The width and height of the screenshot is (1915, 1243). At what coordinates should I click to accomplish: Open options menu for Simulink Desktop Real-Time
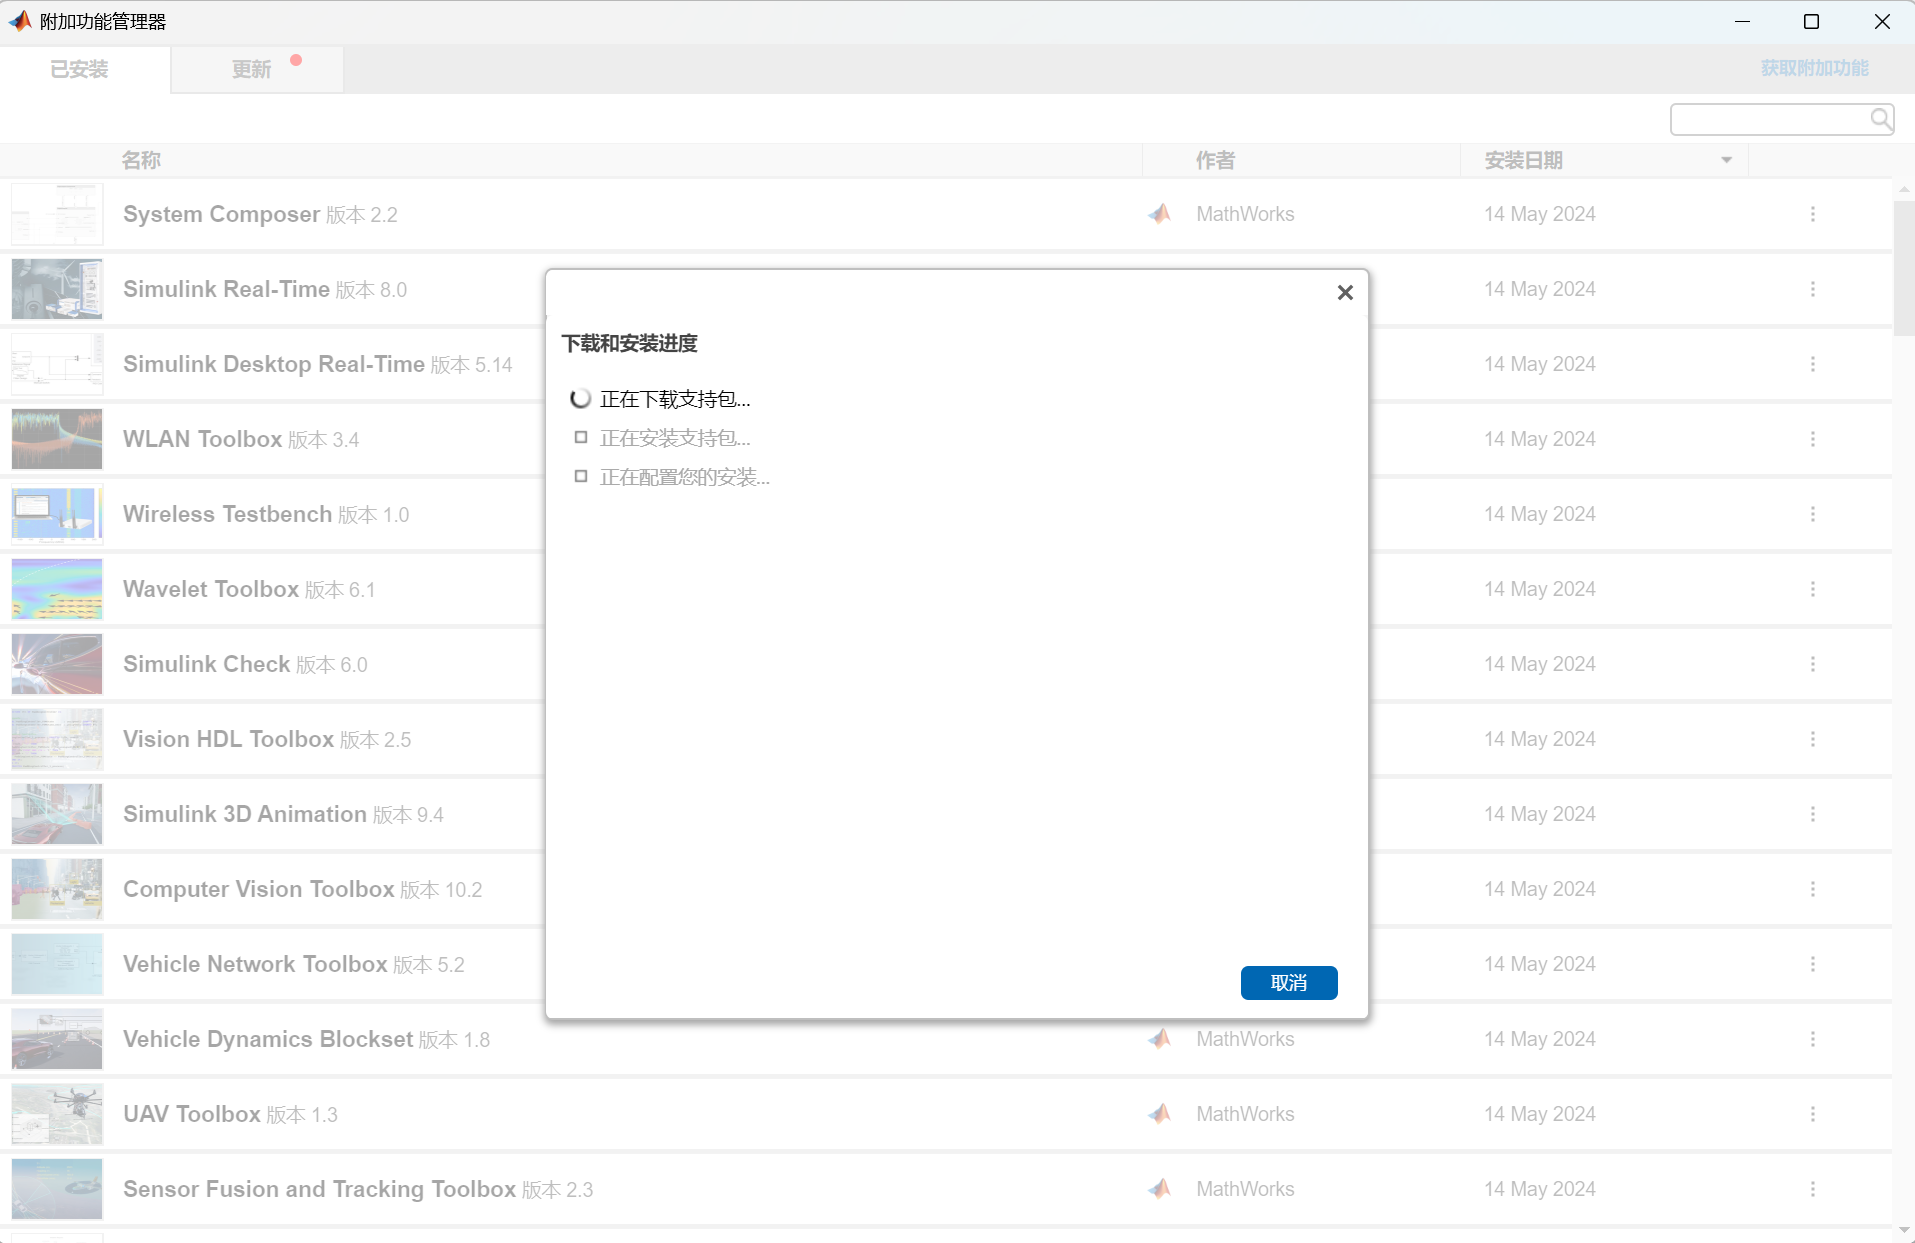[1812, 364]
